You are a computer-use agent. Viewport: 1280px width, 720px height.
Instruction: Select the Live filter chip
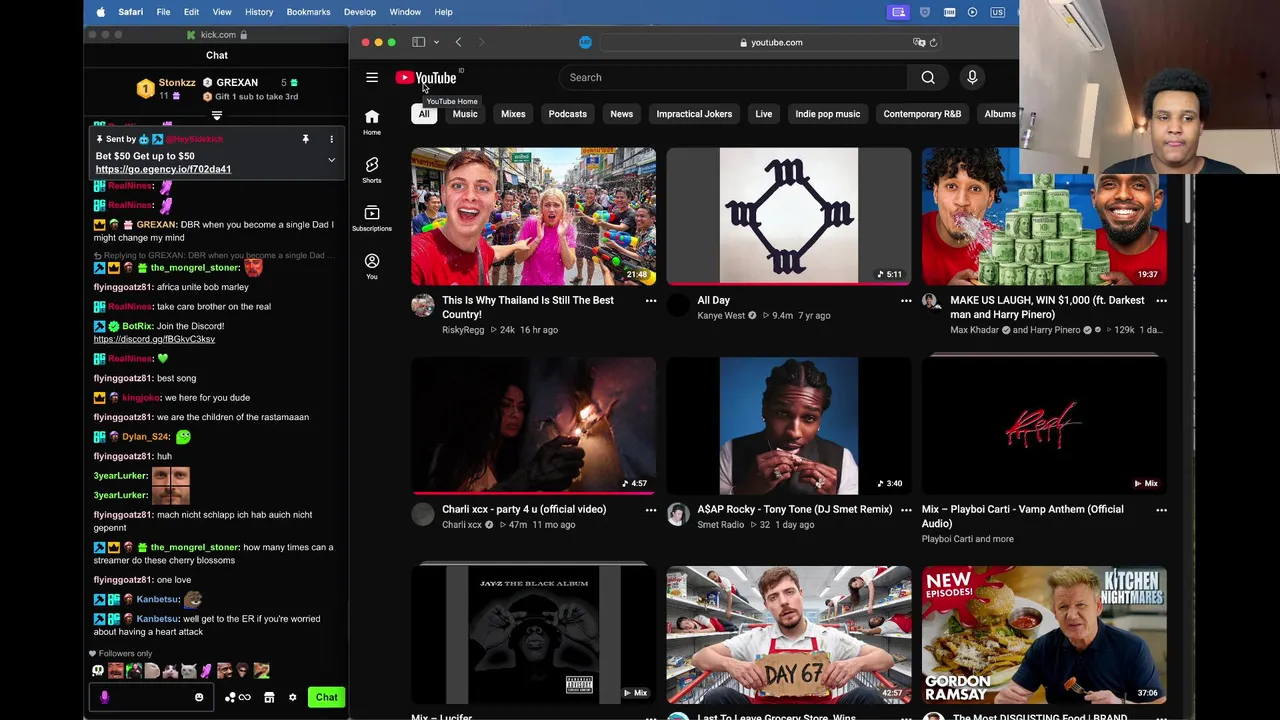coord(764,114)
